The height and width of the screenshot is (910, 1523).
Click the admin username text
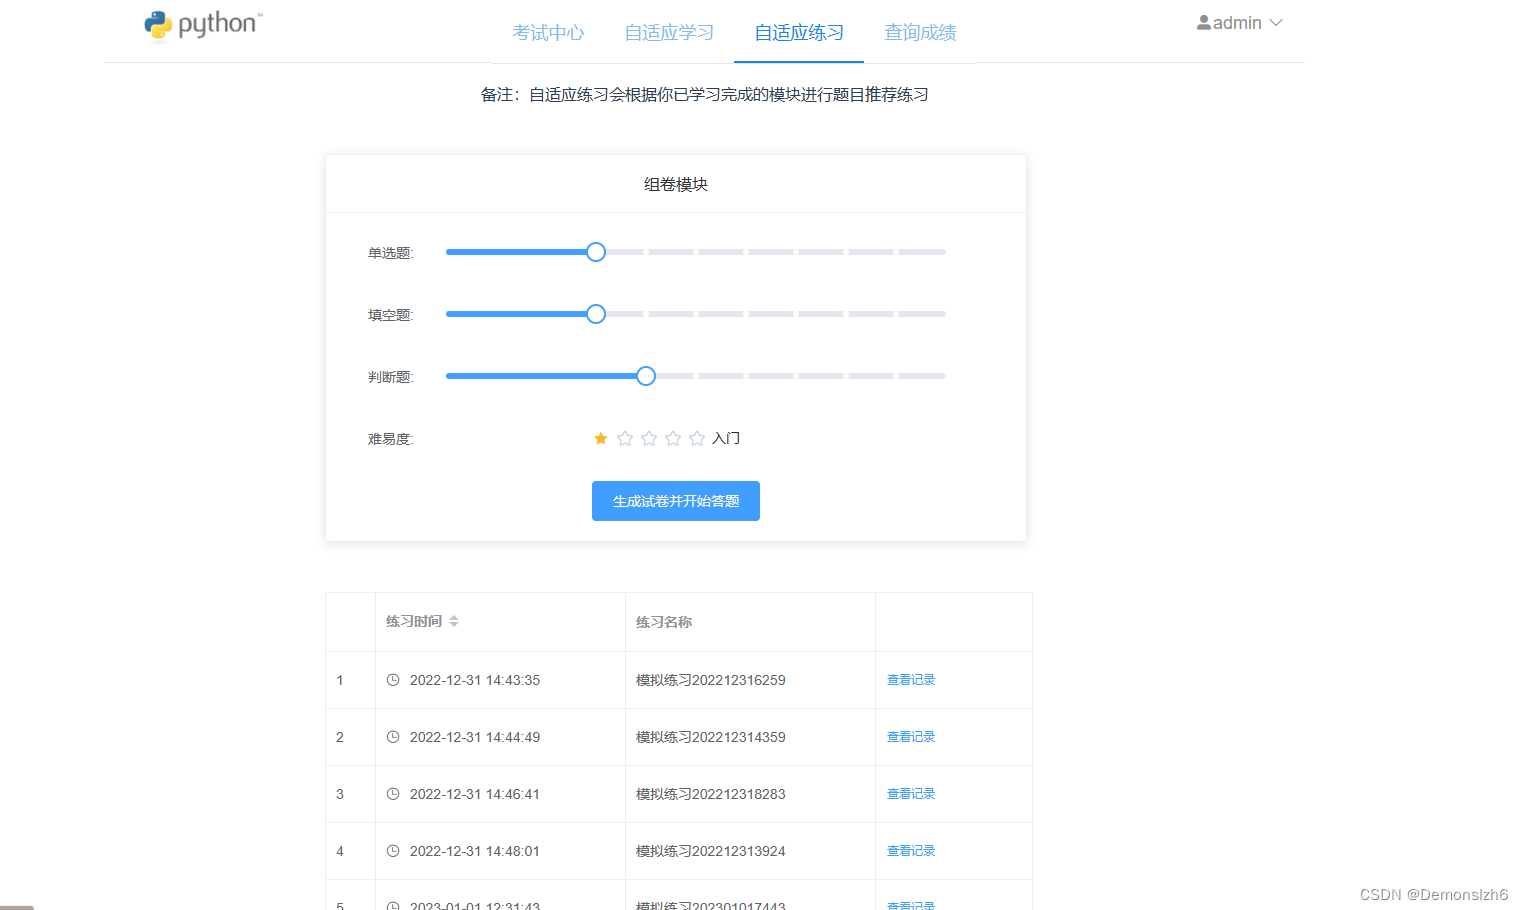1237,22
